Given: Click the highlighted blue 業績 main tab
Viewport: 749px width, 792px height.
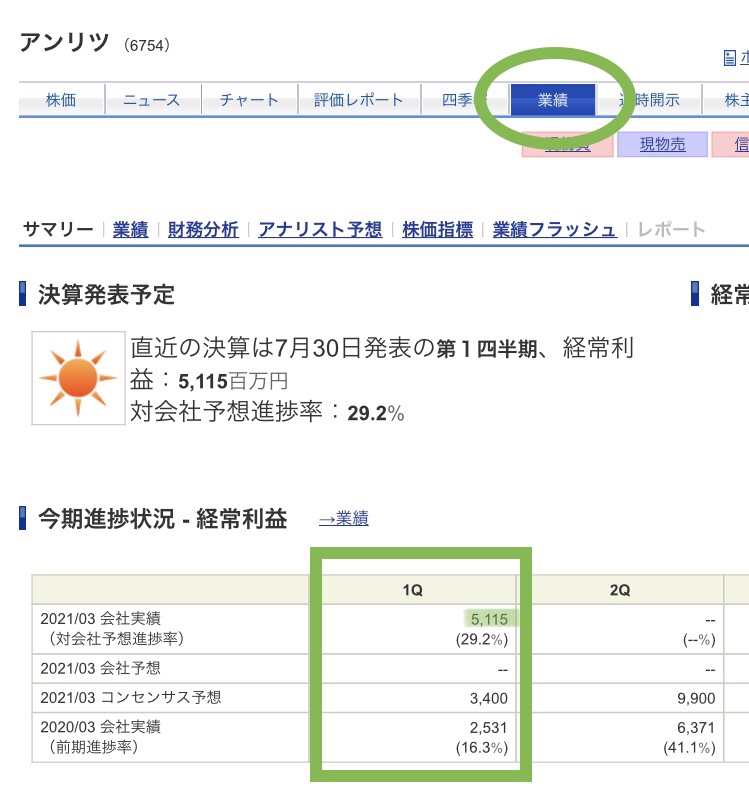Looking at the screenshot, I should 553,100.
